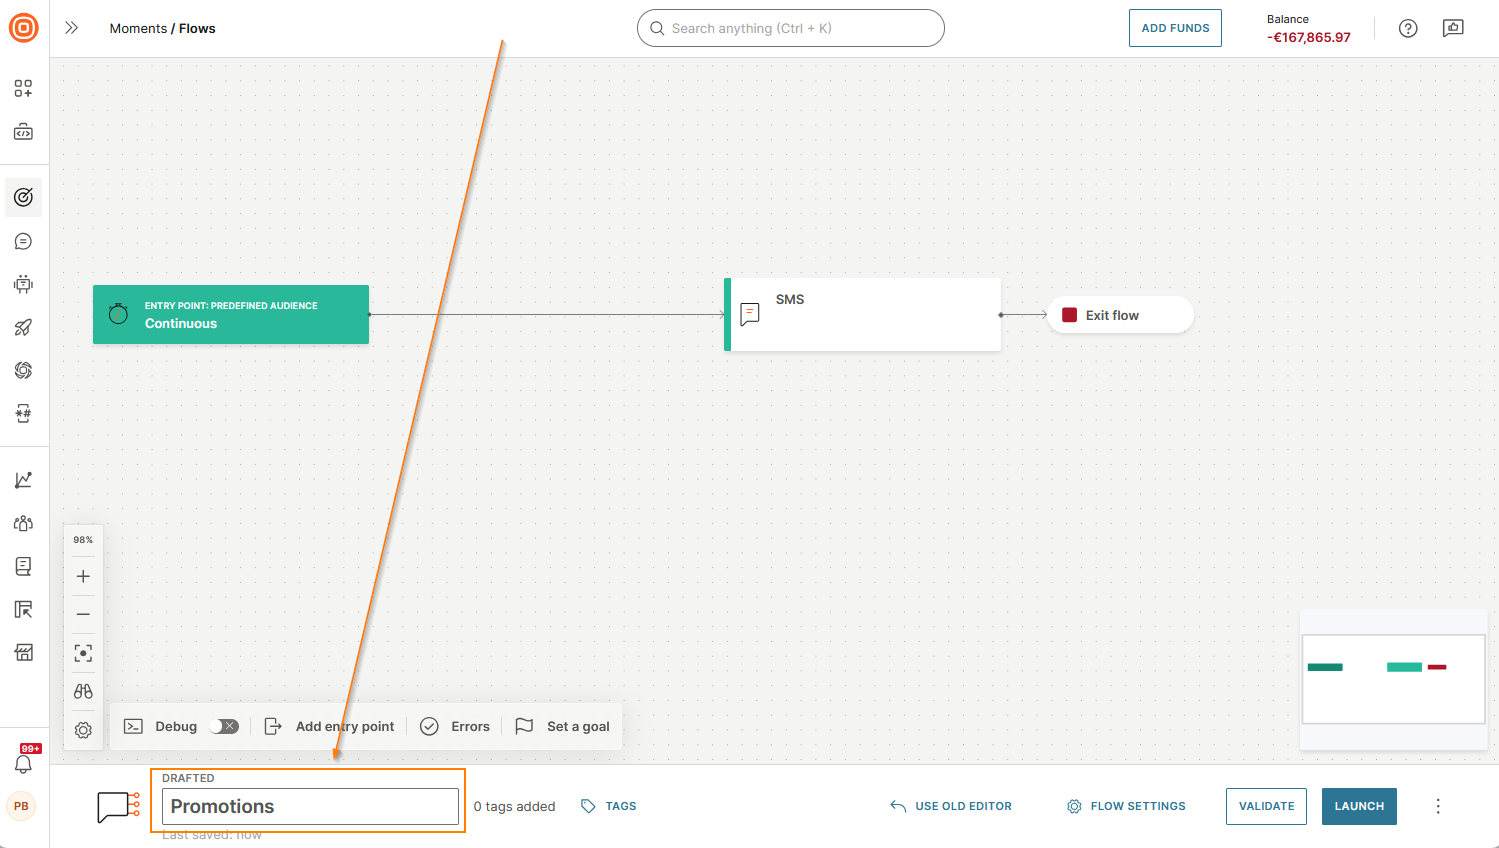This screenshot has width=1499, height=848.
Task: Toggle the Debug switch on
Action: 225,726
